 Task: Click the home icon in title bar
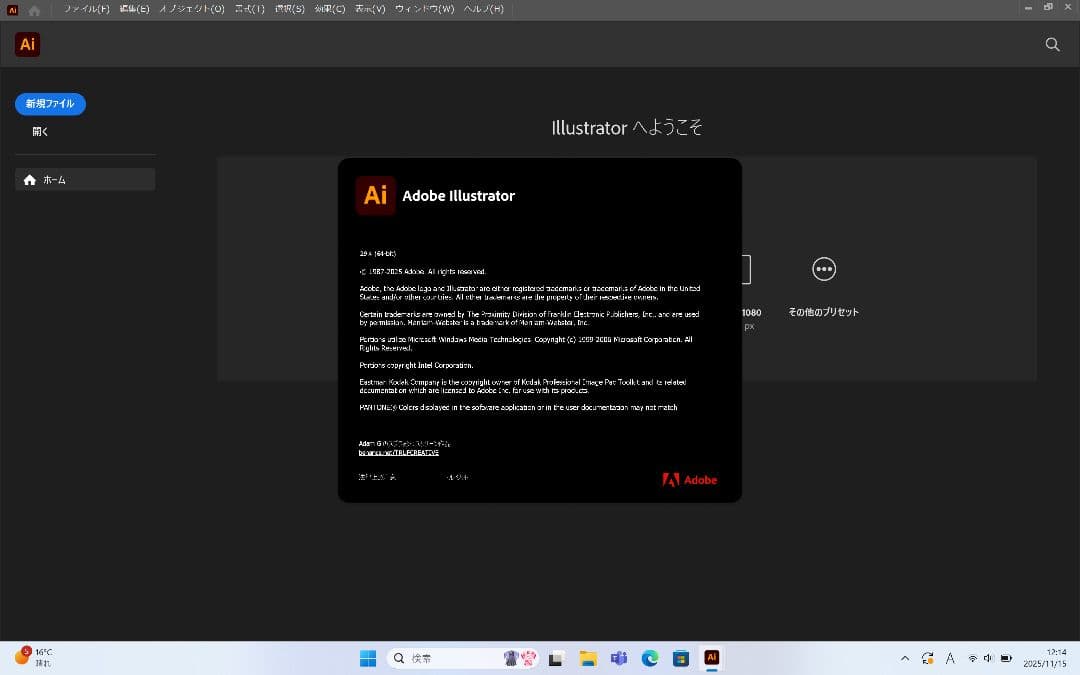coord(35,10)
